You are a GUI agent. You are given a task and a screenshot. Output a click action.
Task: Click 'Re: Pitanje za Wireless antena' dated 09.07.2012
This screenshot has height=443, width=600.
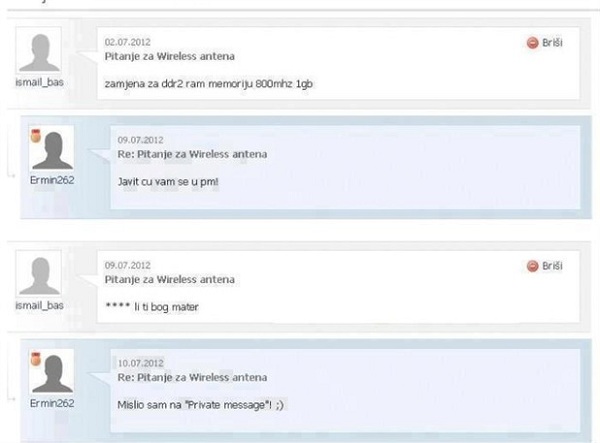[x=192, y=155]
